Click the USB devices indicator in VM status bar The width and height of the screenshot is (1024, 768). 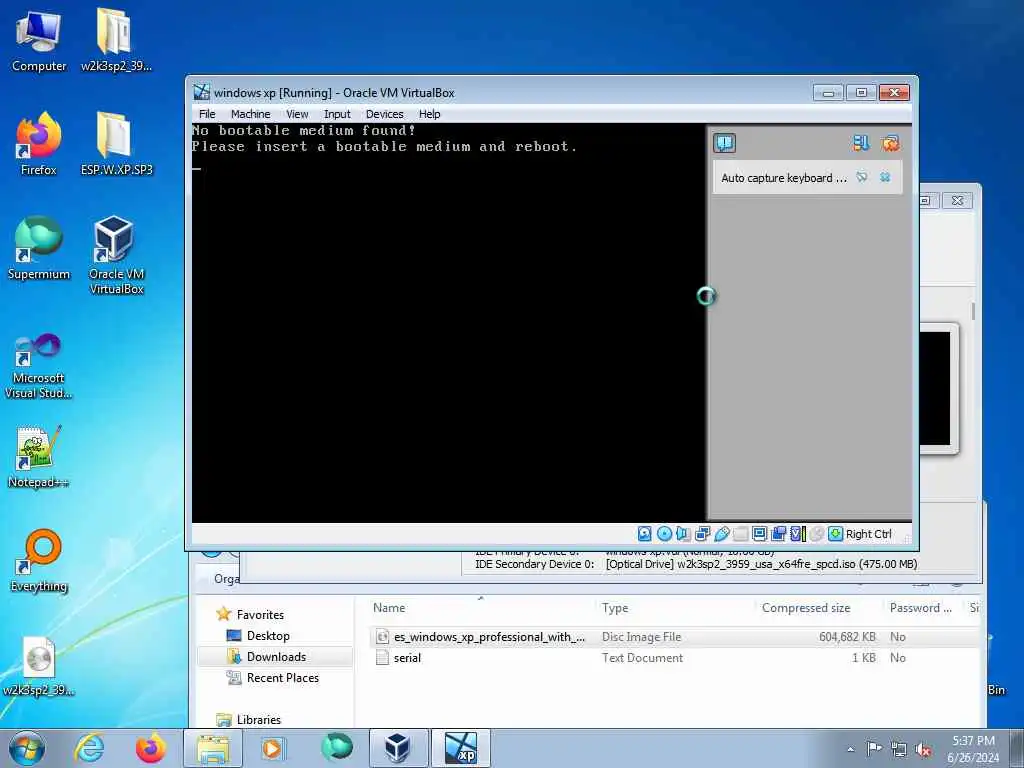click(x=721, y=534)
